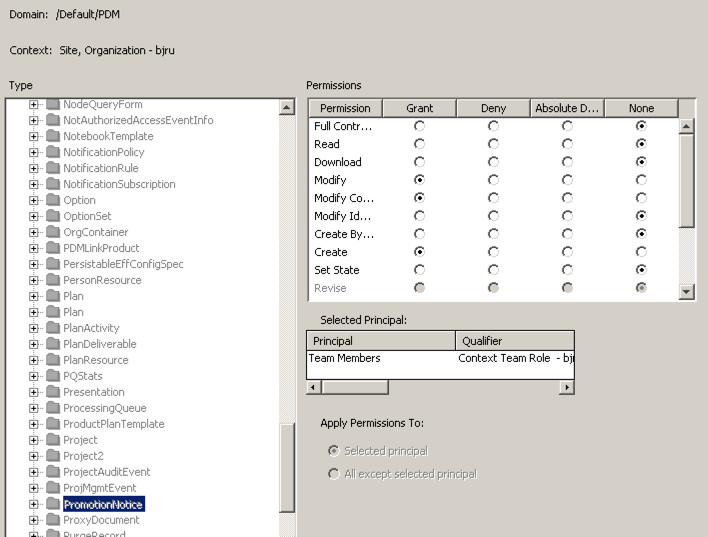Grant the Create By Move permission
The width and height of the screenshot is (708, 537).
[x=419, y=234]
